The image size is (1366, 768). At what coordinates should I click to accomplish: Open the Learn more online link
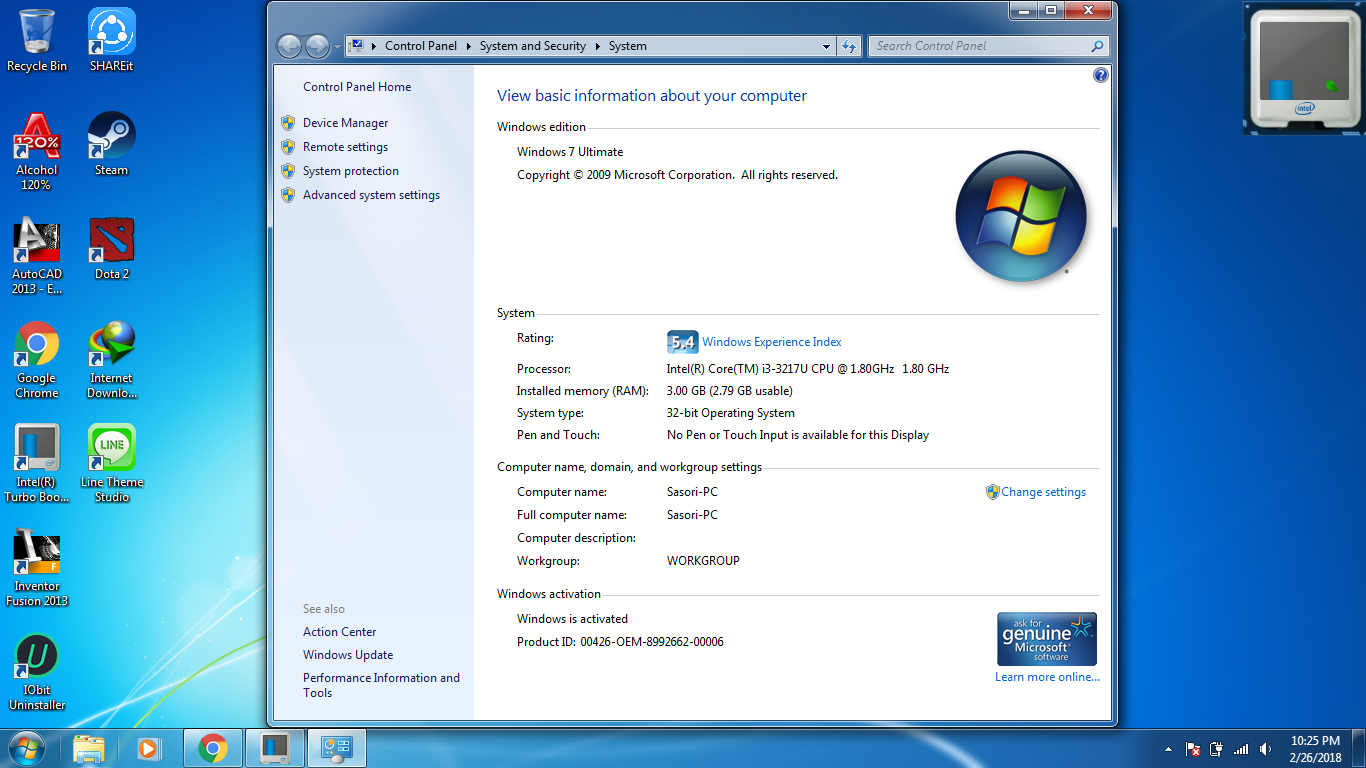point(1046,676)
